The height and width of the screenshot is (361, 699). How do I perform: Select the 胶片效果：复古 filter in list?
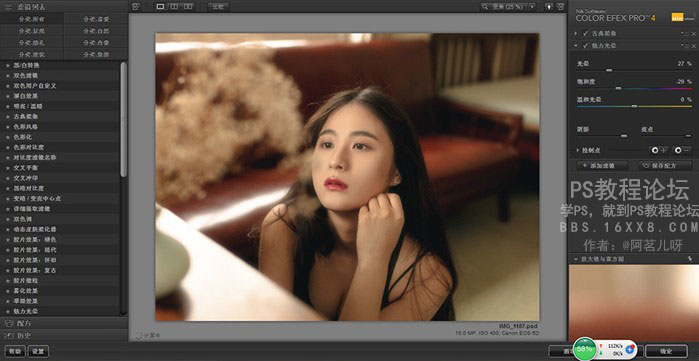pyautogui.click(x=60, y=271)
